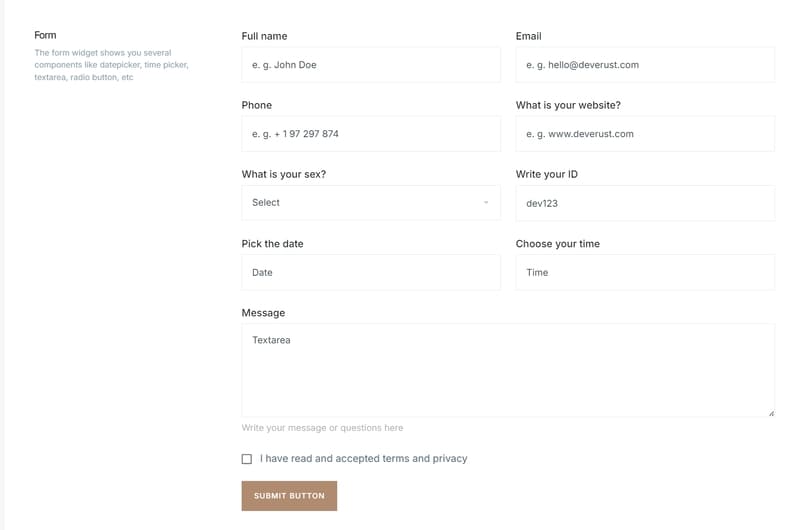Click the "I have read and accepted" label text

point(363,459)
